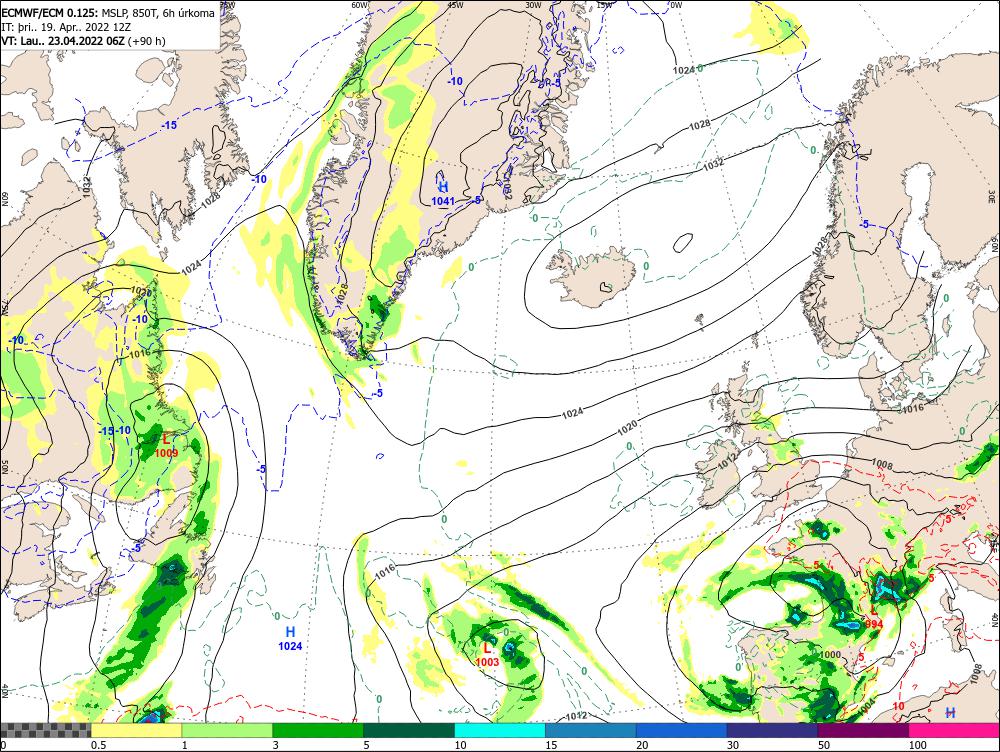
Task: Click the valid time 'VT: Lau.. 23.04.2022 06Z'
Action: (x=63, y=41)
